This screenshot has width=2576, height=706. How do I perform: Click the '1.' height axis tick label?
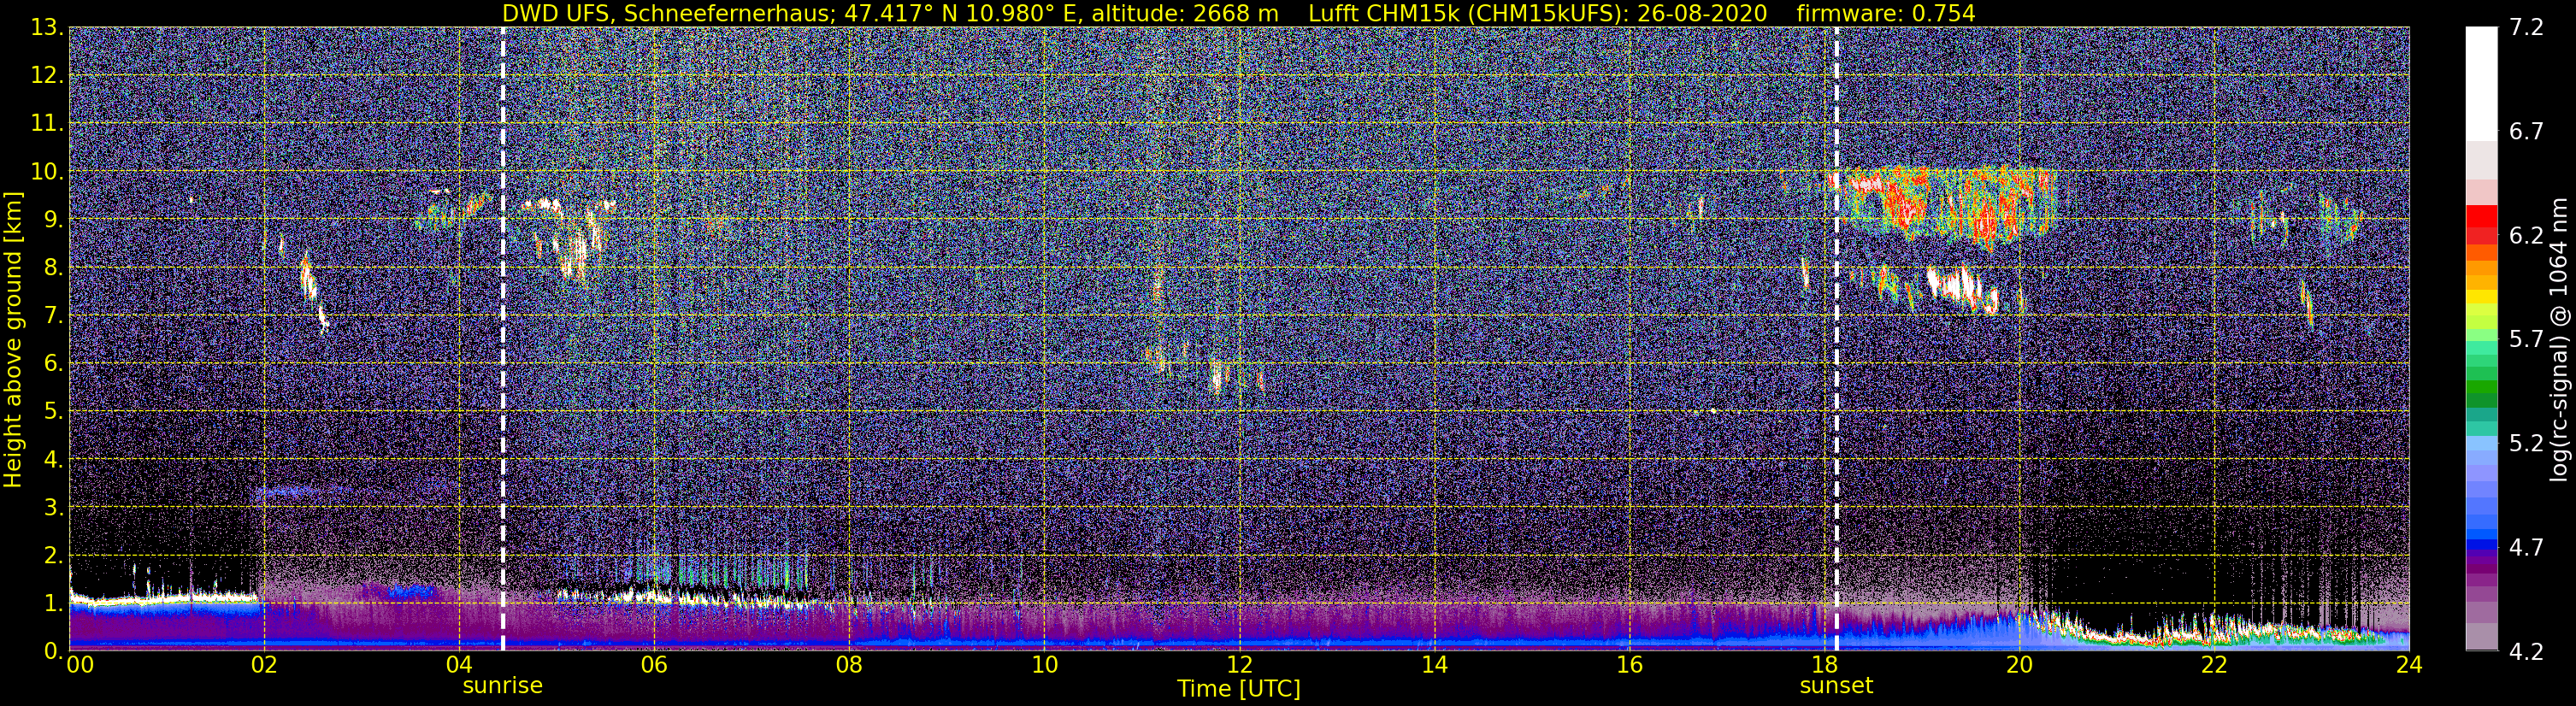pyautogui.click(x=52, y=603)
